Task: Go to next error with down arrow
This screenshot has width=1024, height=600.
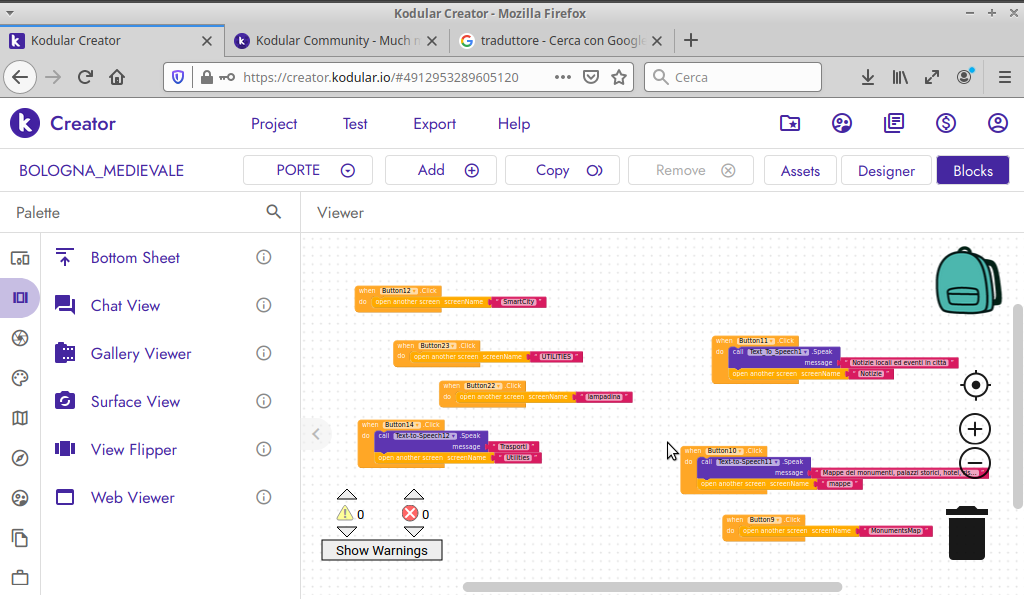Action: 413,531
